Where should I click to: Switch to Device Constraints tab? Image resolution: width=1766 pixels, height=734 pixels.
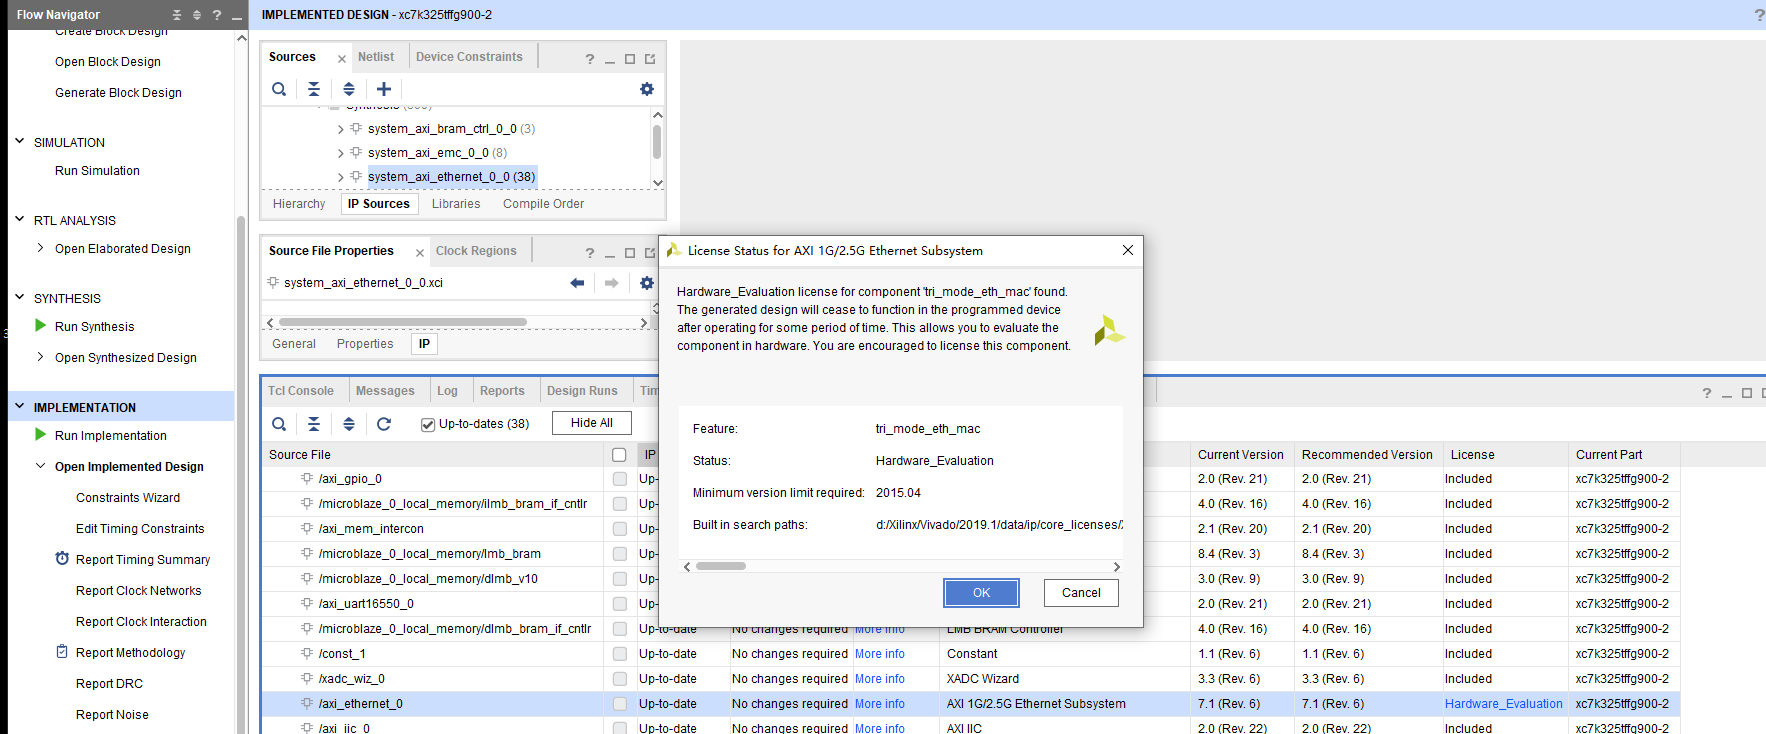[x=469, y=57]
